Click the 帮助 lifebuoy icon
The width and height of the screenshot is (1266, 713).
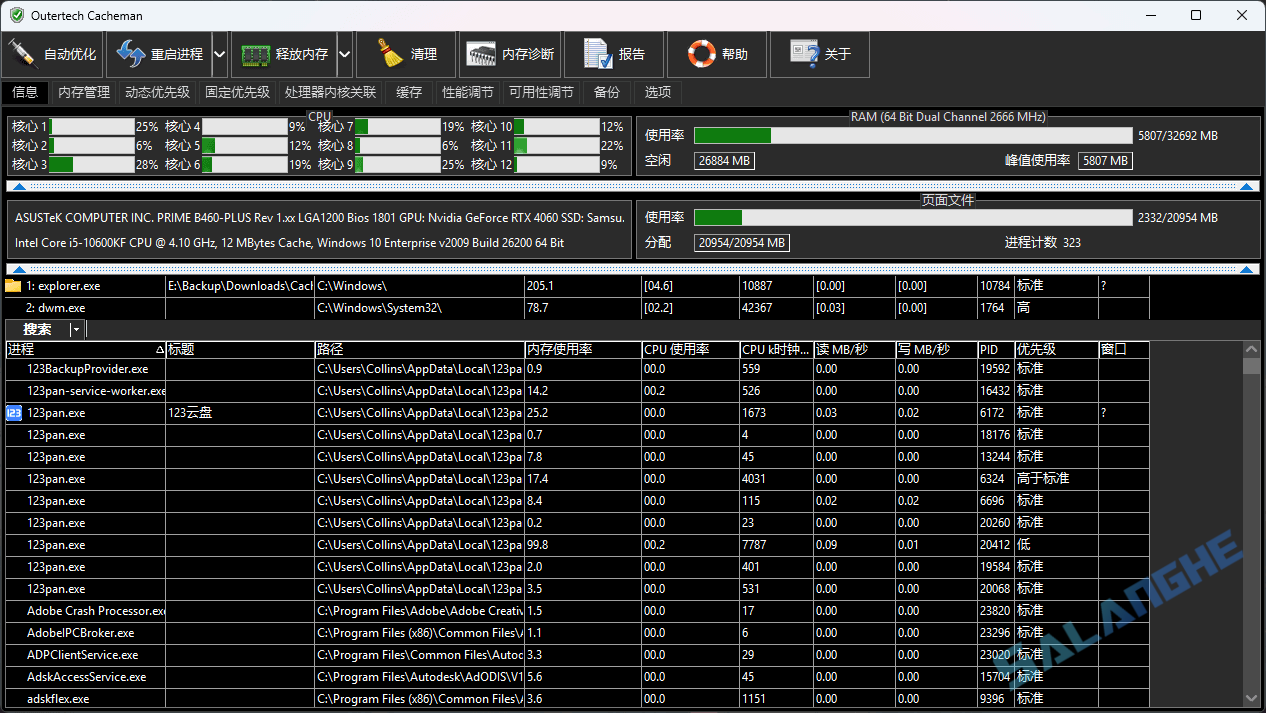[x=701, y=54]
